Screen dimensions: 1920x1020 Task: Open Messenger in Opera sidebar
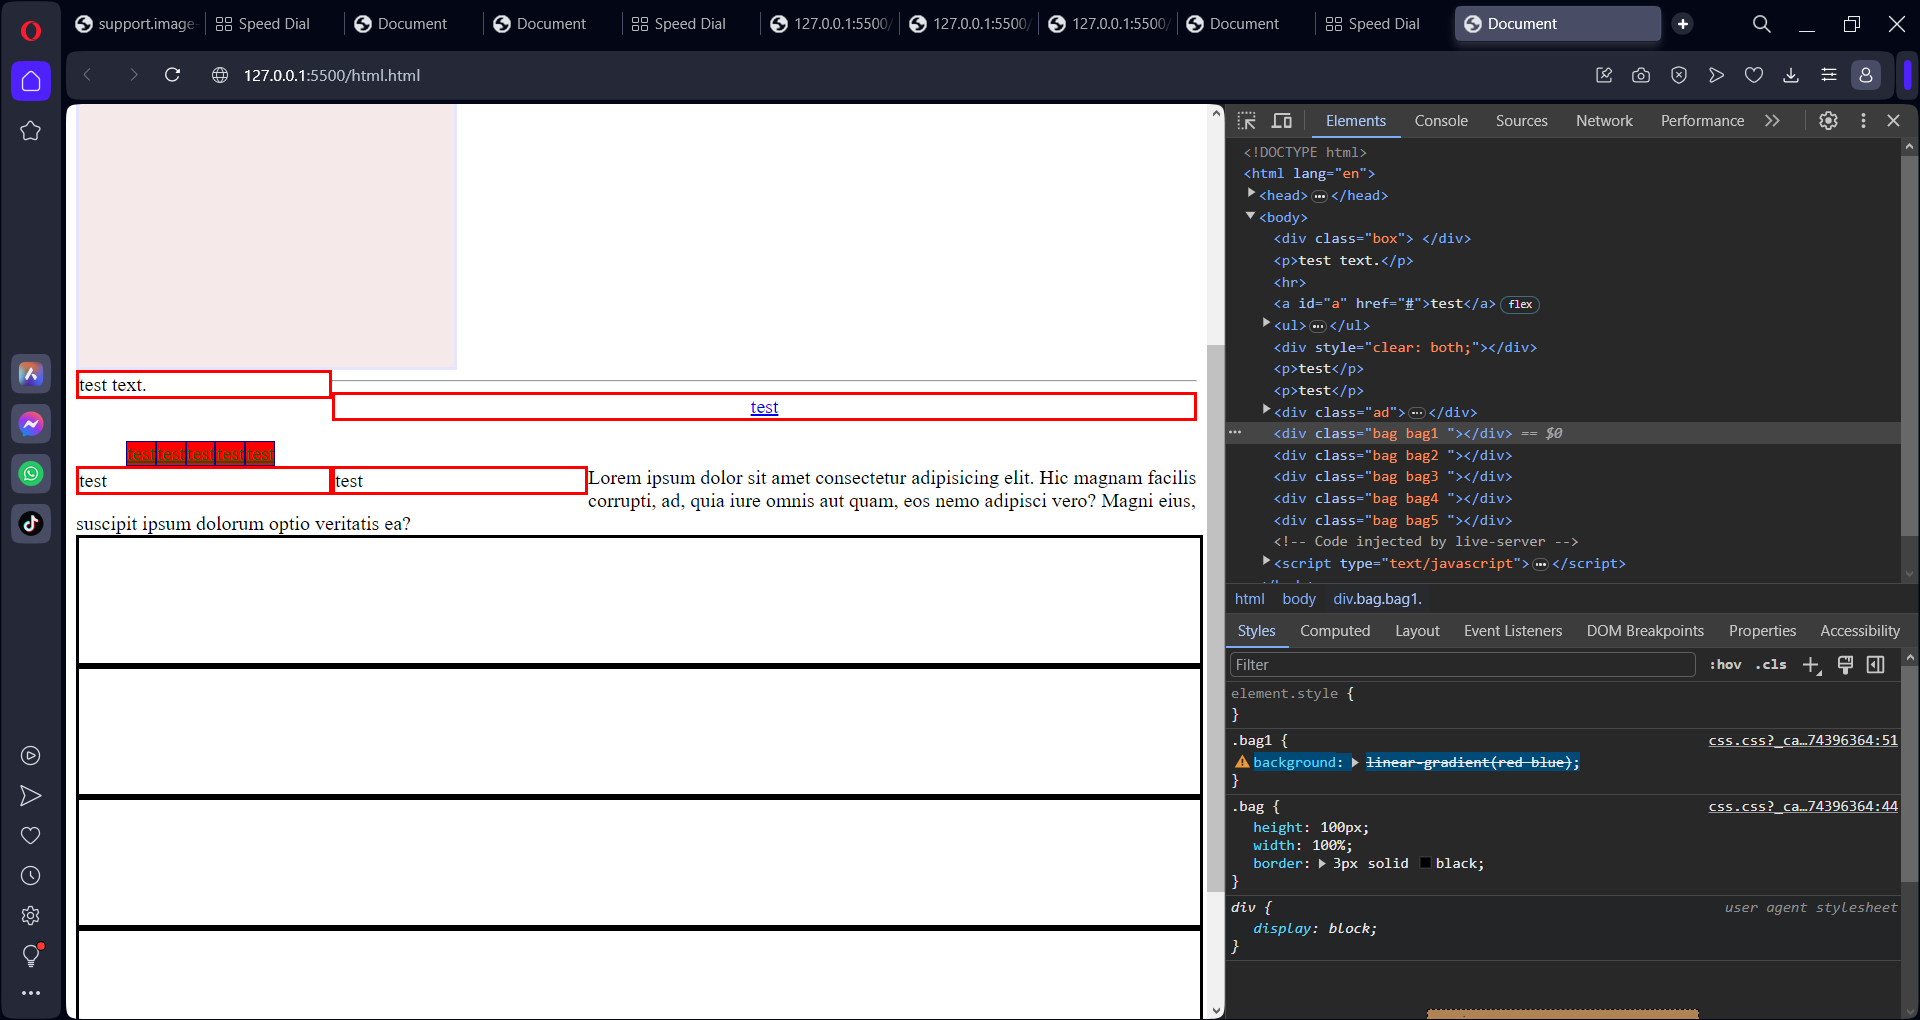point(31,423)
